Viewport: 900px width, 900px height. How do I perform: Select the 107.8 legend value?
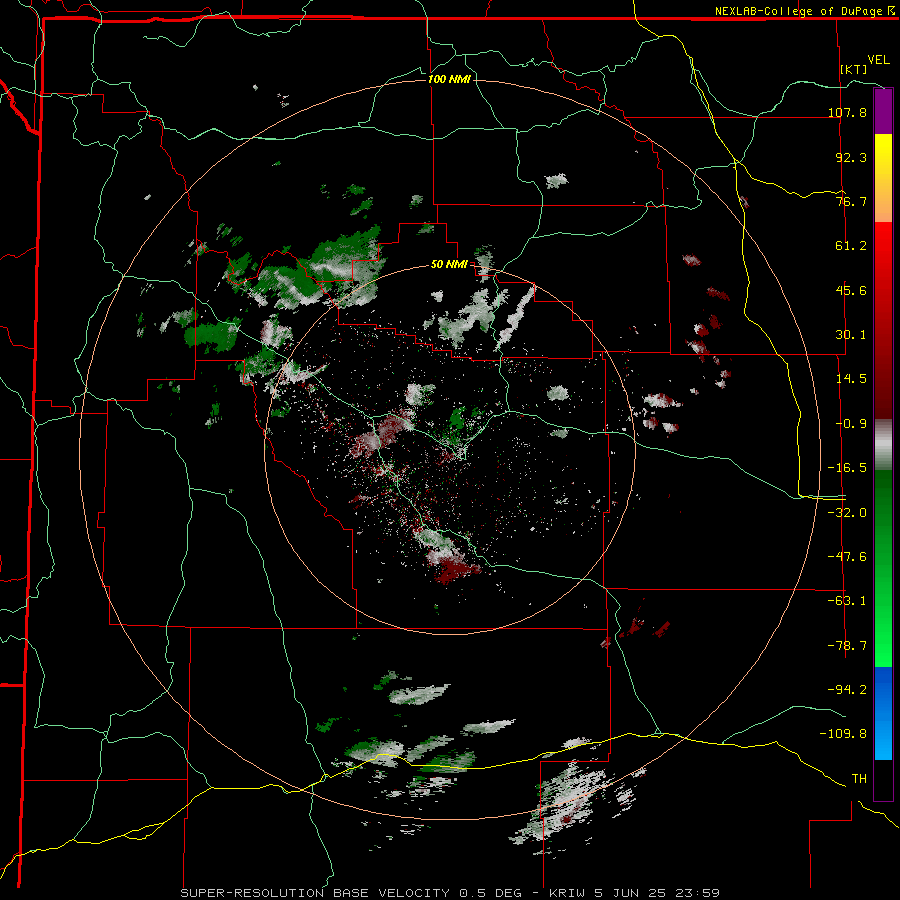[847, 112]
